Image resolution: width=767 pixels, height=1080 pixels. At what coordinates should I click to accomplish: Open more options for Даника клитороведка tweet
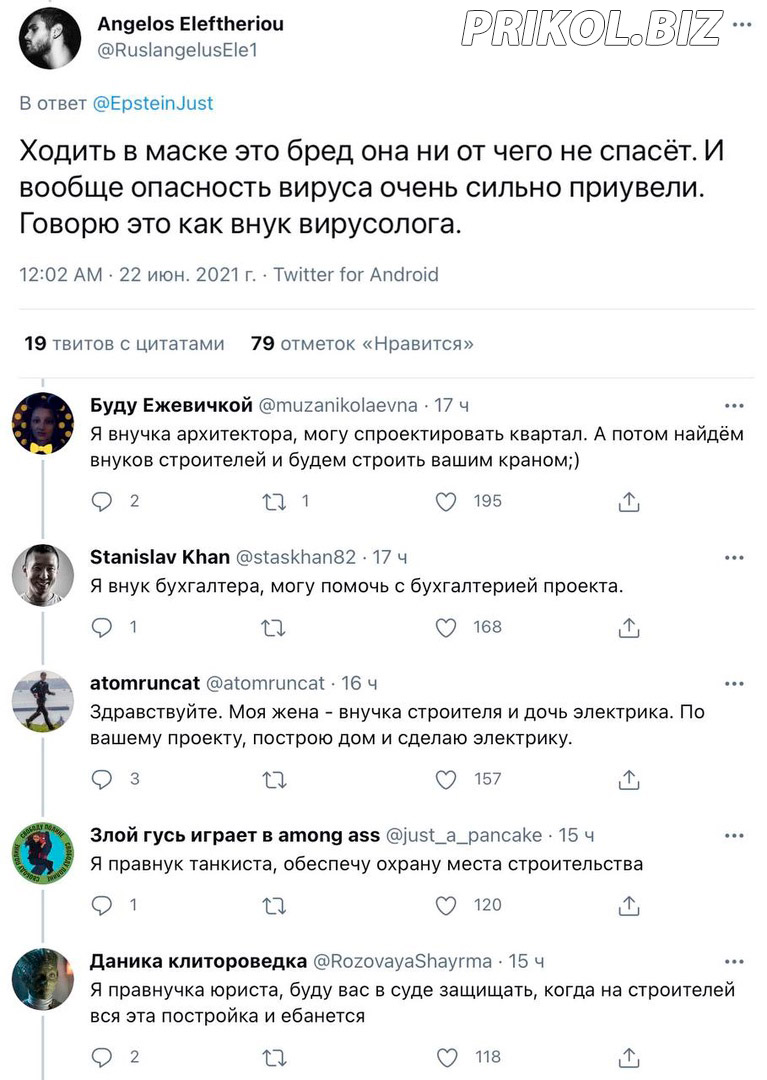(734, 962)
